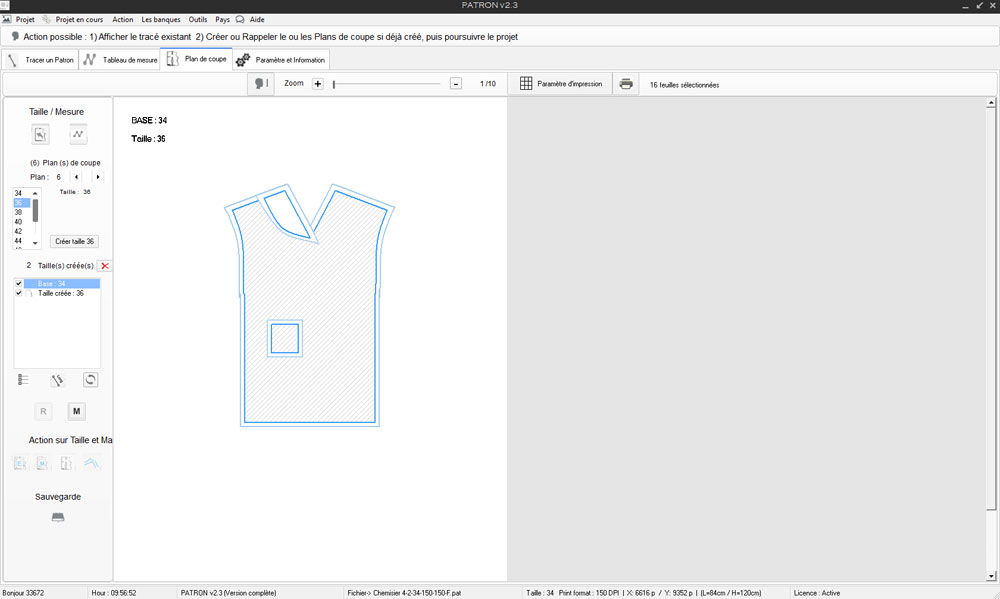Go to next Plan with right arrow
The image size is (1000, 599).
coord(97,177)
